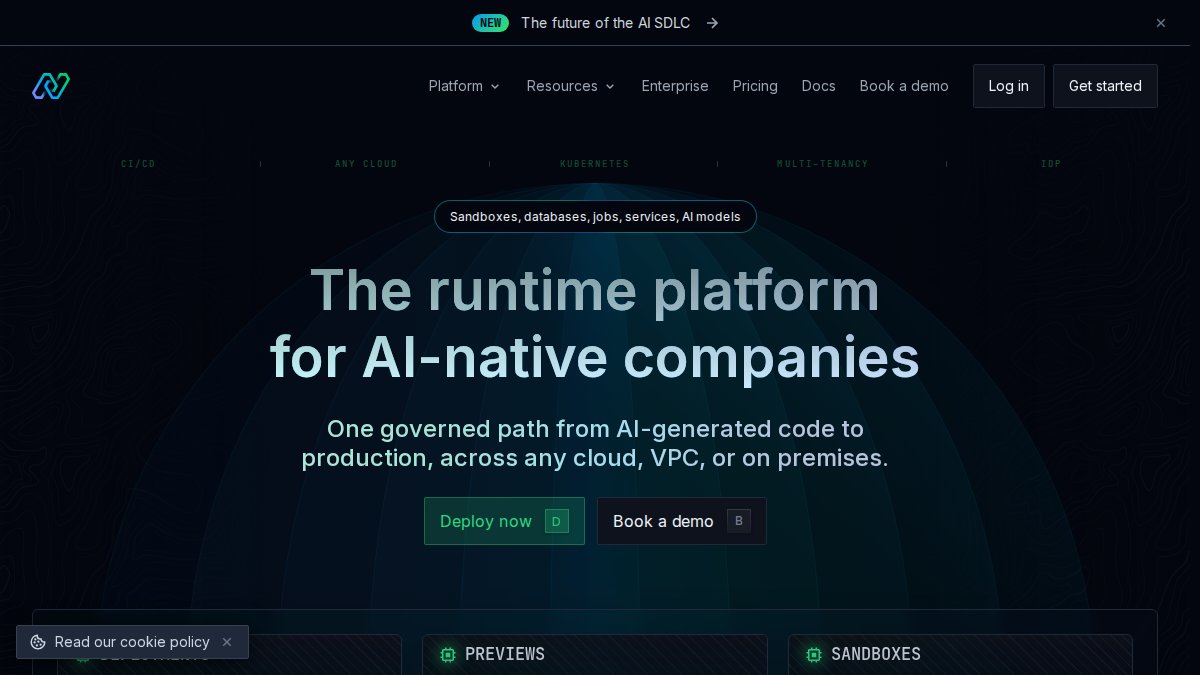Expand the Platform dropdown menu
The image size is (1200, 675).
click(x=464, y=86)
